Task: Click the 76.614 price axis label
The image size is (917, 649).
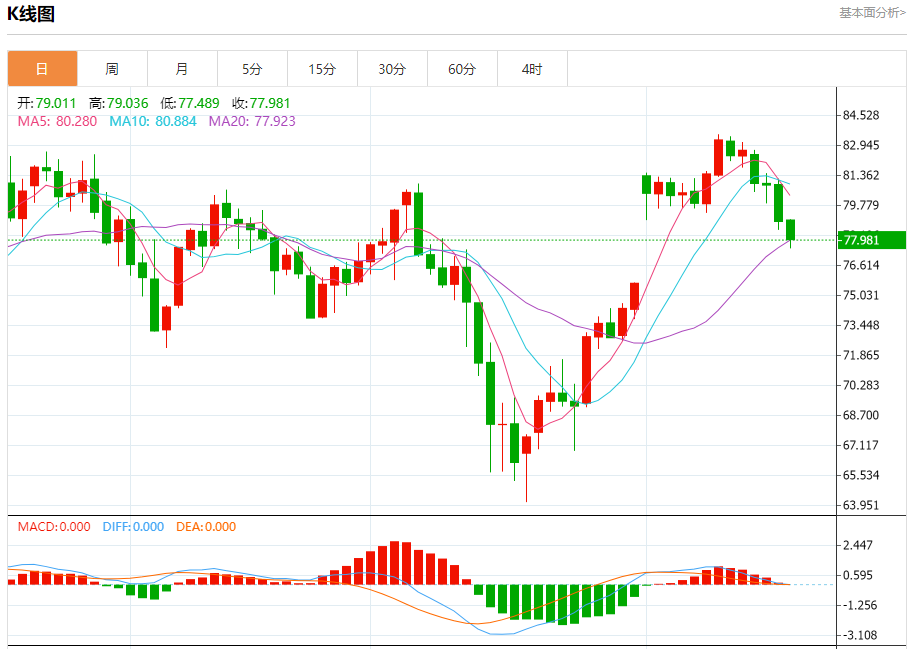Action: coord(861,265)
